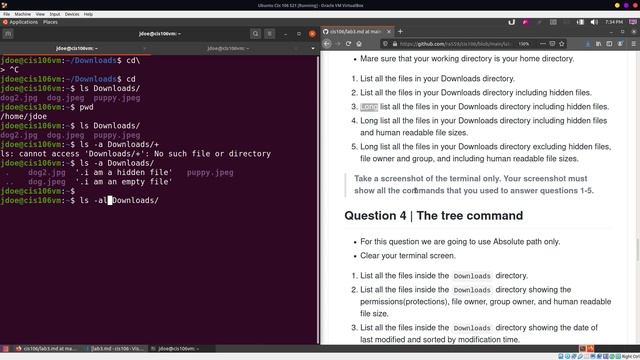Click the panel clock showing 7:34 PM
640x360 pixels.
pos(614,22)
